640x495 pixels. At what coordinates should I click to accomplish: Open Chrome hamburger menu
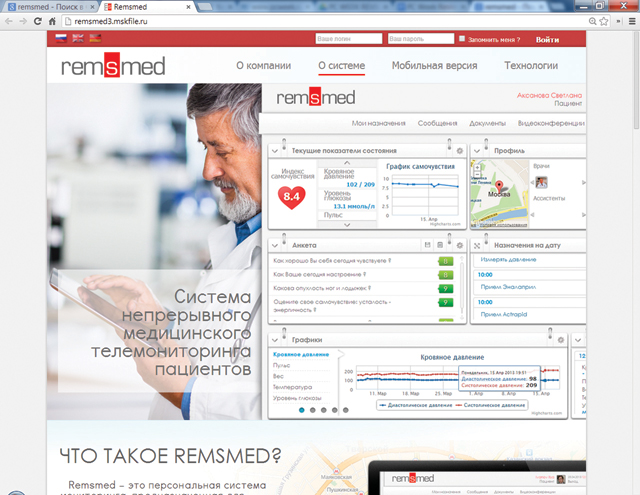click(x=631, y=21)
